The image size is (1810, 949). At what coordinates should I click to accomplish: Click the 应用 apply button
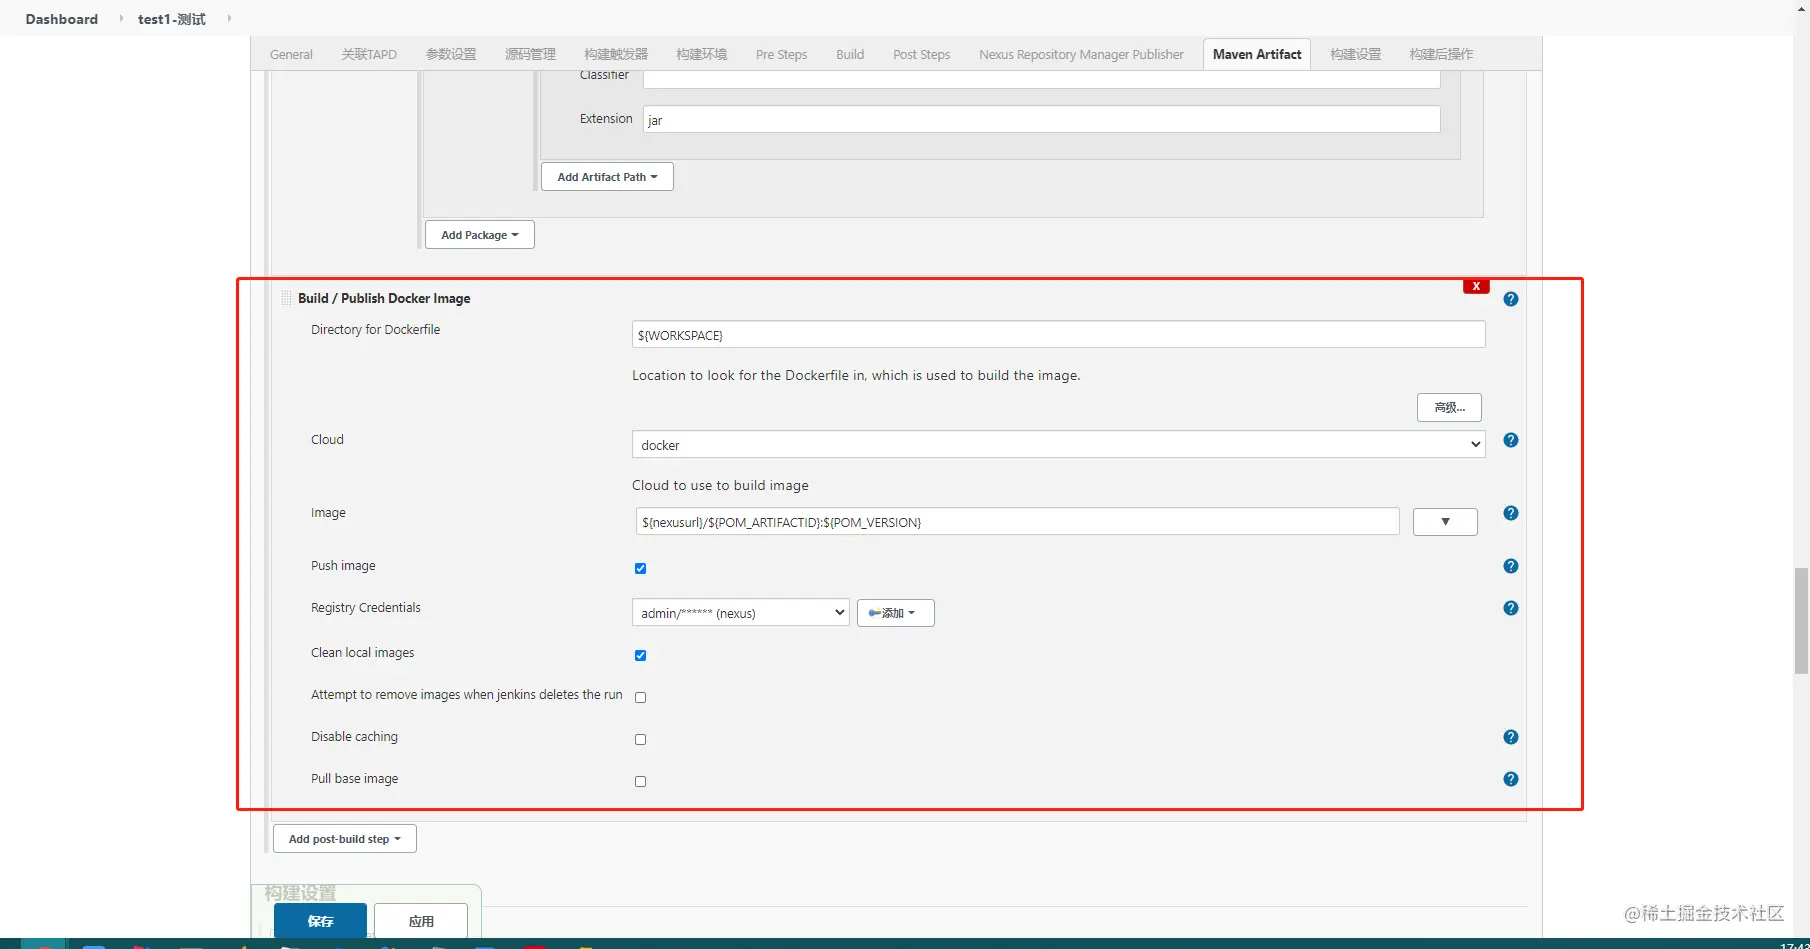[x=421, y=921]
